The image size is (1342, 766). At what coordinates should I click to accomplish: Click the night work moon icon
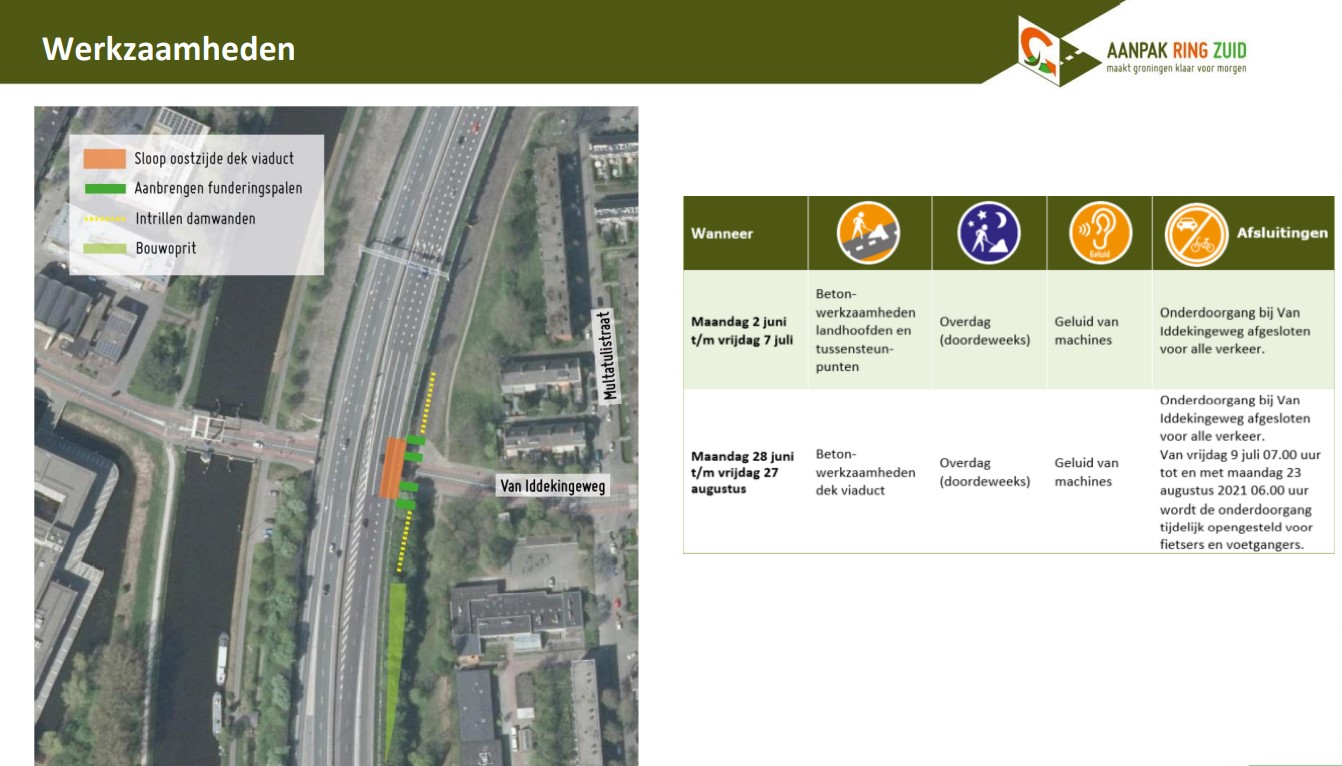pos(989,233)
